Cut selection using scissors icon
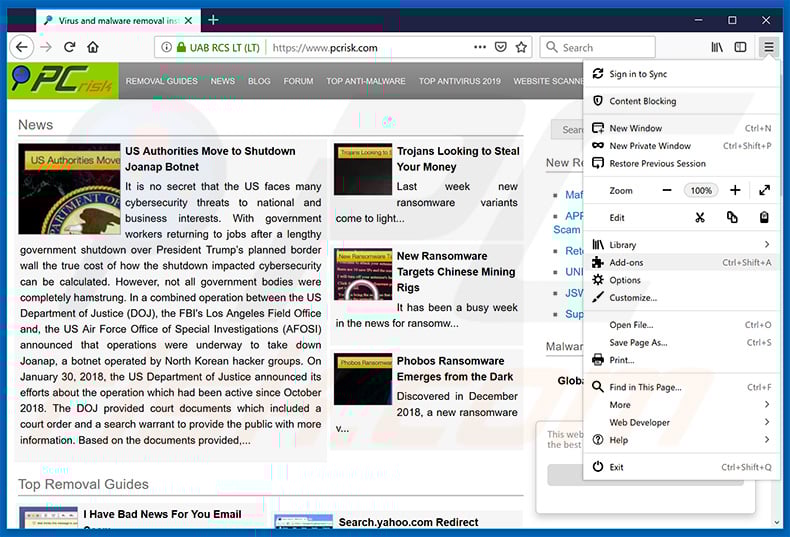Viewport: 790px width, 537px height. (x=700, y=218)
